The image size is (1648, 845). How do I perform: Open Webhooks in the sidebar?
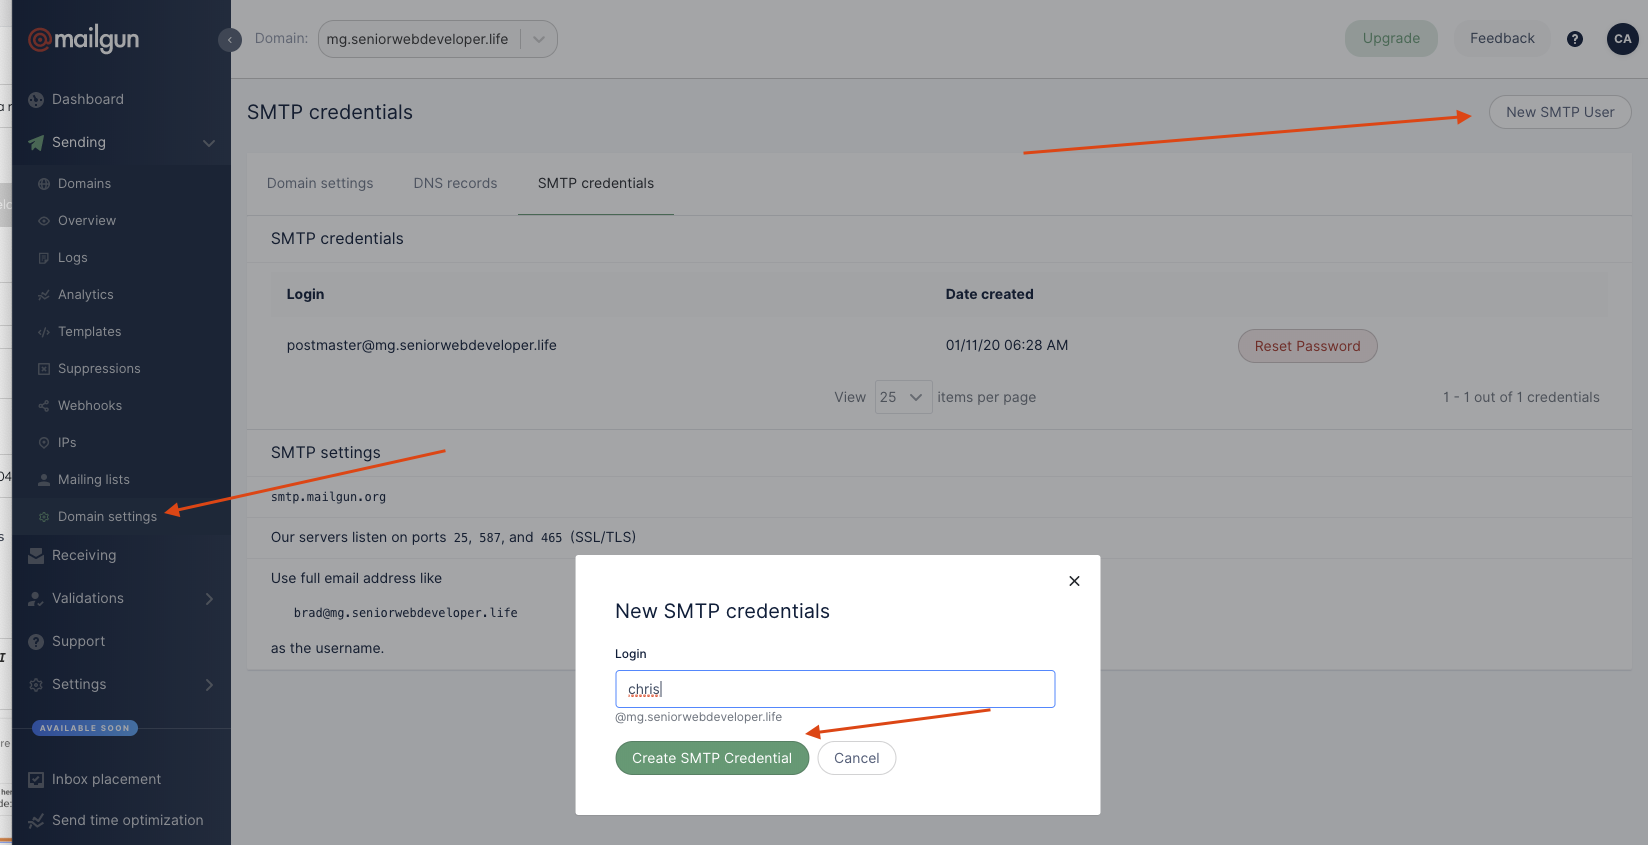90,405
